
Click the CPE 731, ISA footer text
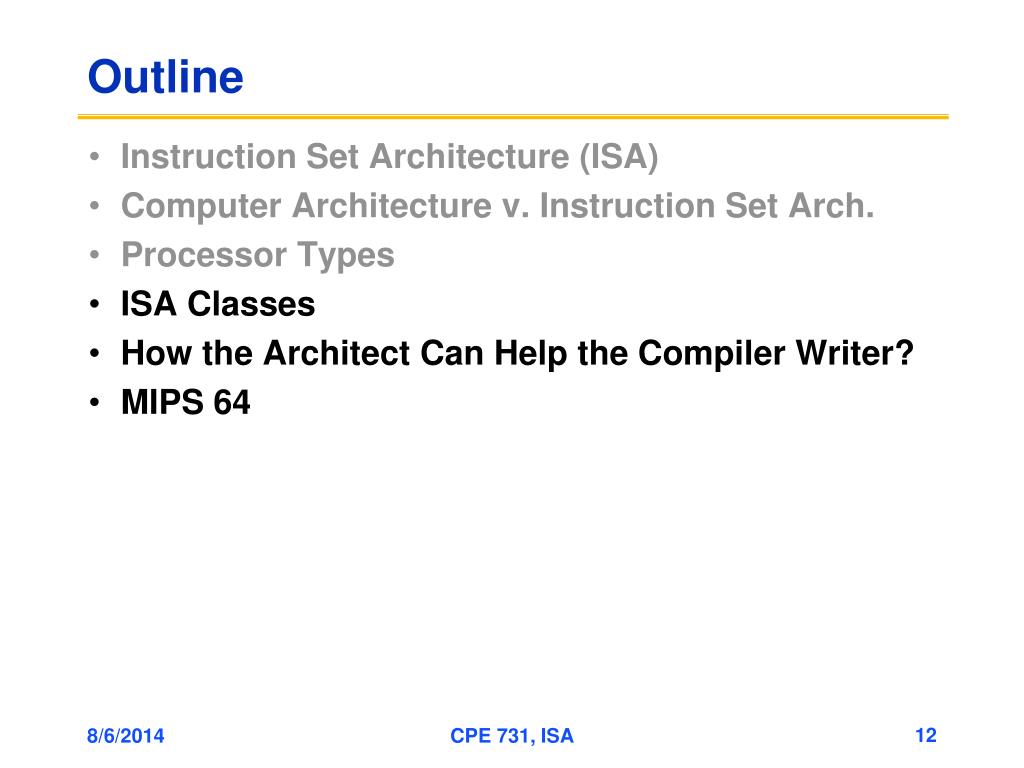coord(511,736)
